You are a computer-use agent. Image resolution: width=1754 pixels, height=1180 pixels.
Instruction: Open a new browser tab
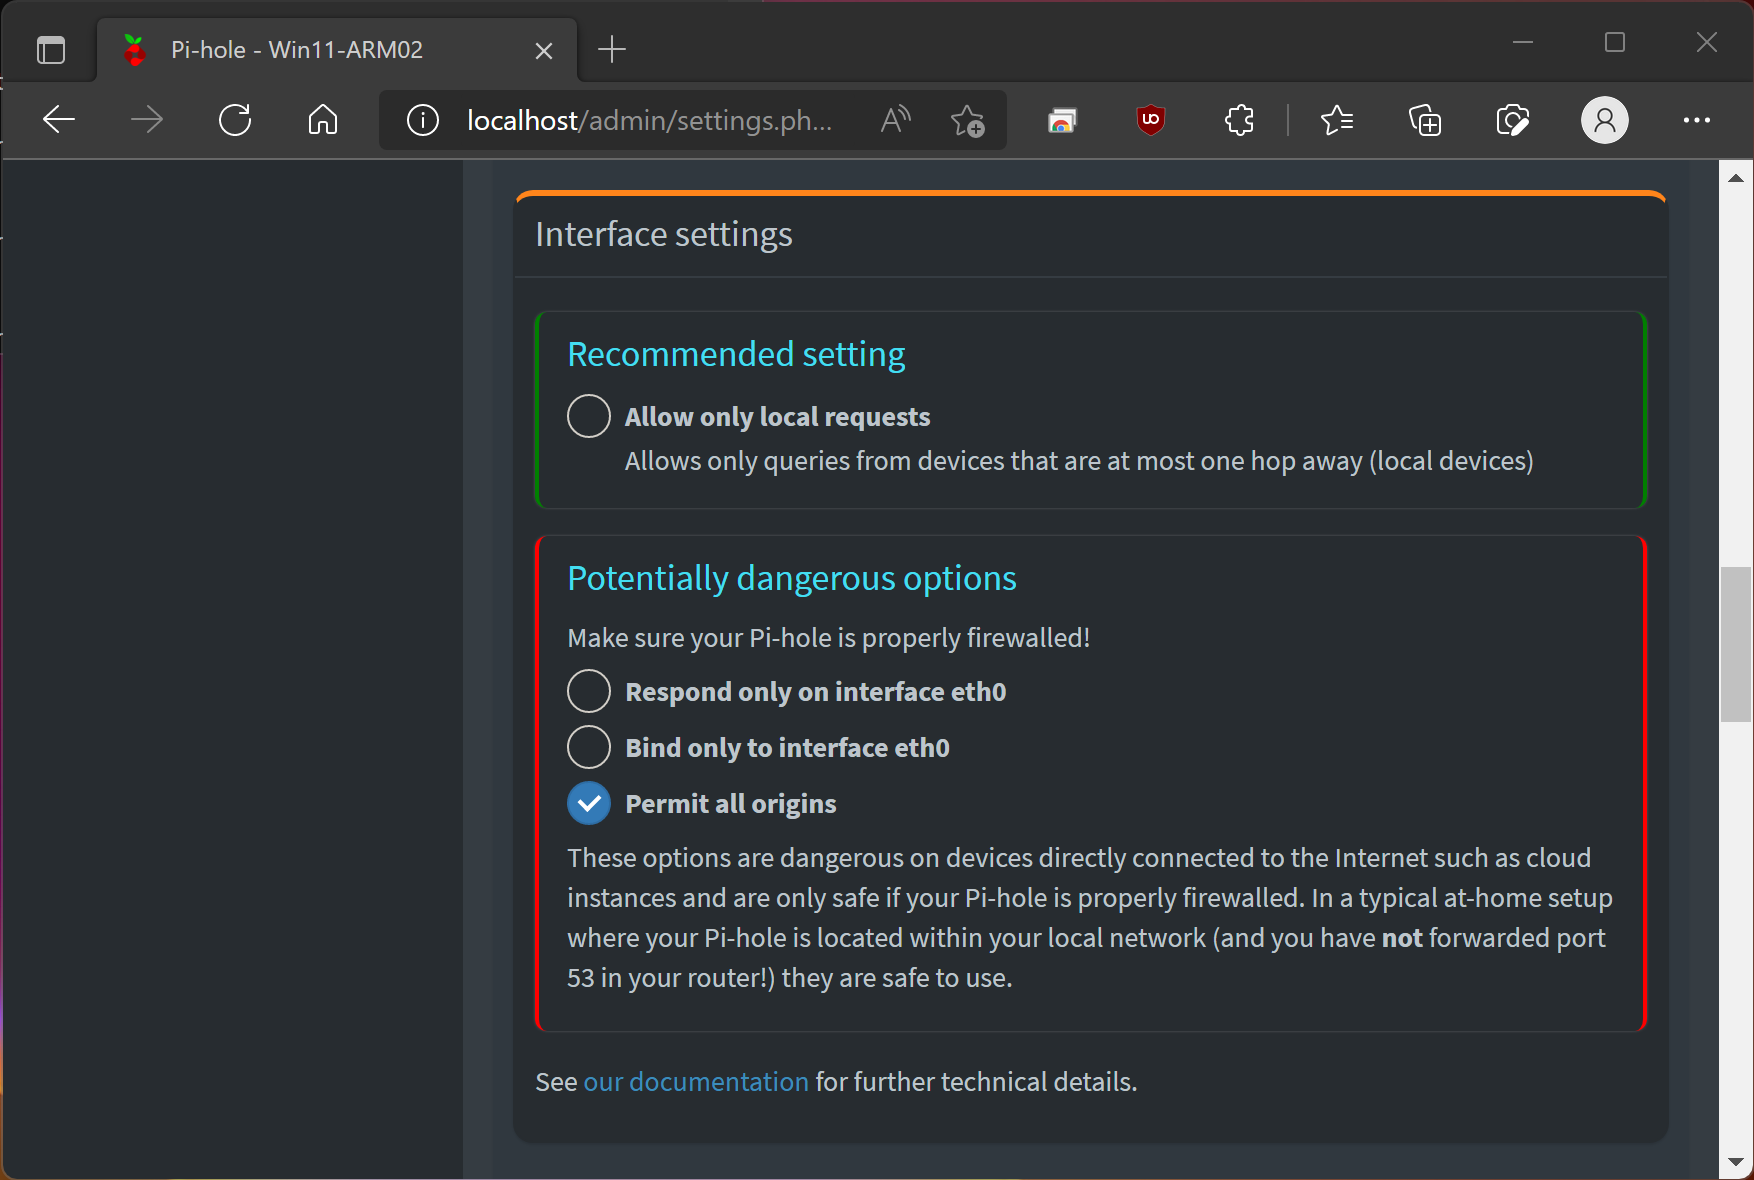(x=612, y=50)
